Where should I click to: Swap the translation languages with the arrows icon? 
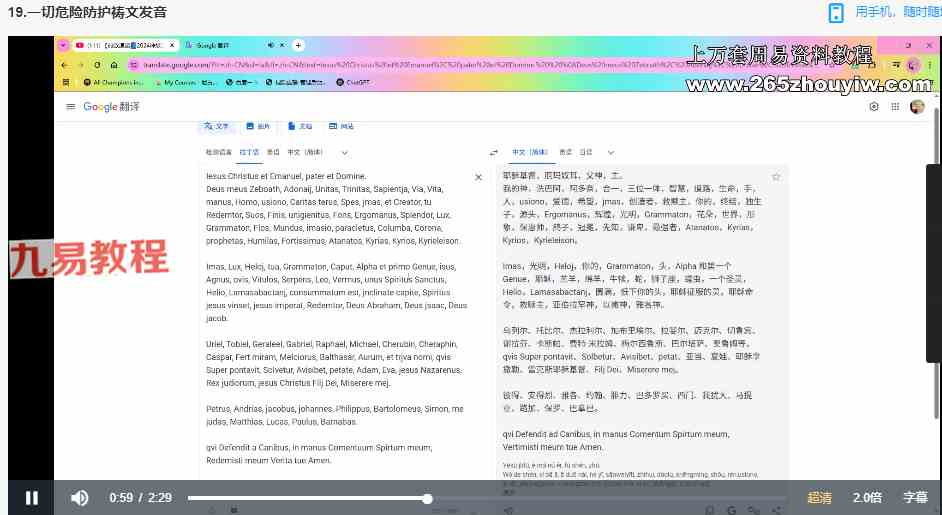point(493,153)
